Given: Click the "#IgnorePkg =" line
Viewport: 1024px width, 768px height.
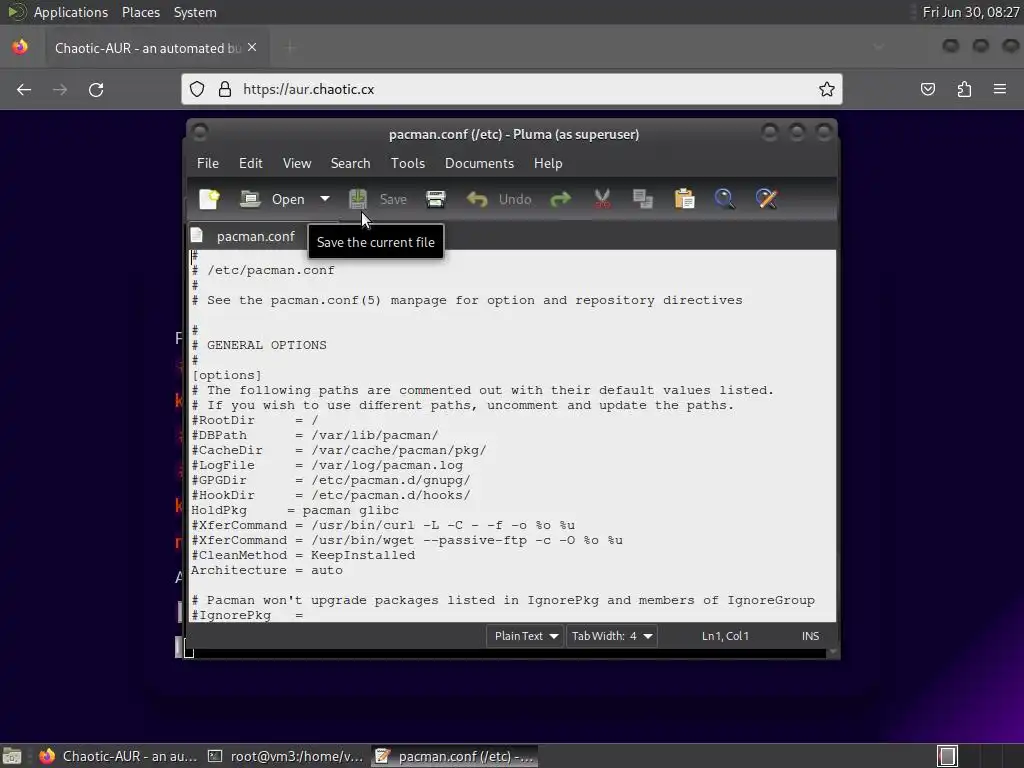Looking at the screenshot, I should [248, 615].
